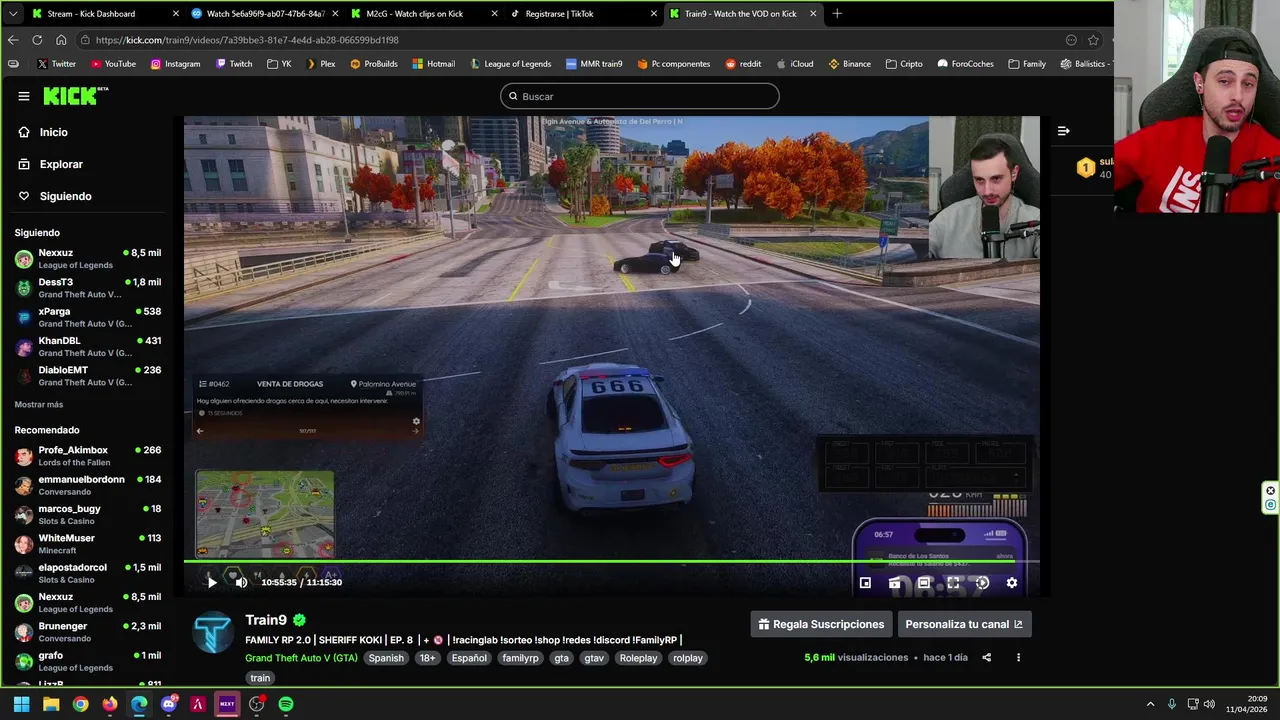Viewport: 1280px width, 720px height.
Task: Show hidden system tray icons
Action: click(x=1150, y=704)
